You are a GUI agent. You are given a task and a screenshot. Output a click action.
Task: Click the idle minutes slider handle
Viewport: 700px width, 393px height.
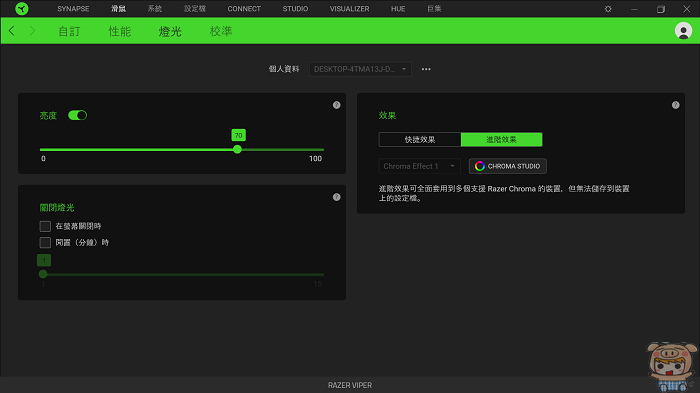click(x=43, y=274)
